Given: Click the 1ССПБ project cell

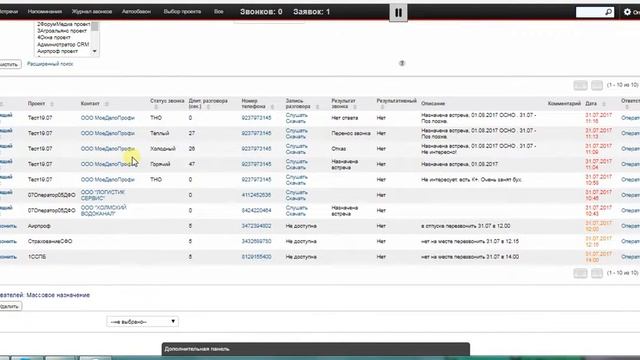Looking at the screenshot, I should click(37, 257).
